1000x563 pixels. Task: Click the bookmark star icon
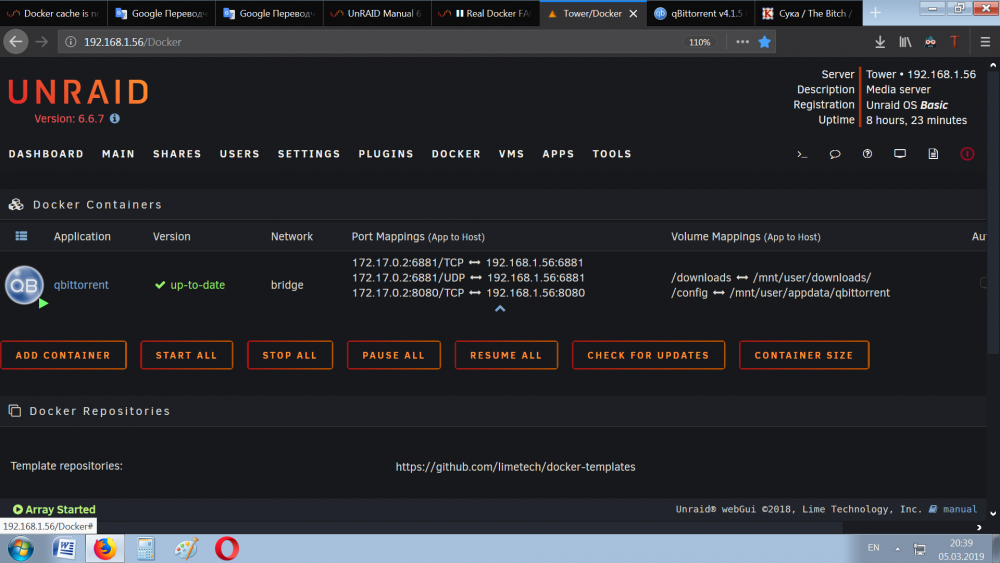pos(765,42)
